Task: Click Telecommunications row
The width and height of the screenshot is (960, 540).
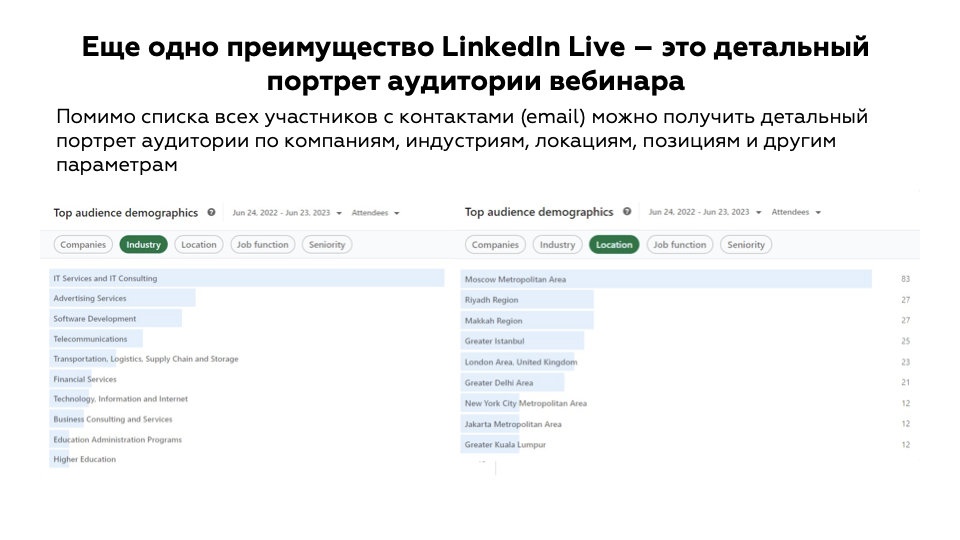Action: pyautogui.click(x=96, y=339)
